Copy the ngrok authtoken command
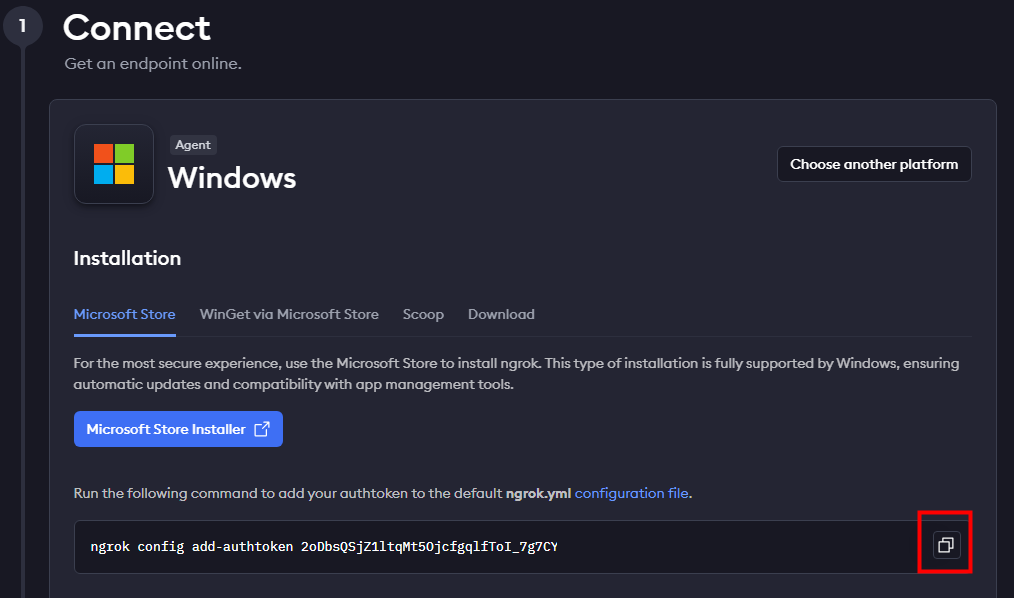 click(945, 545)
